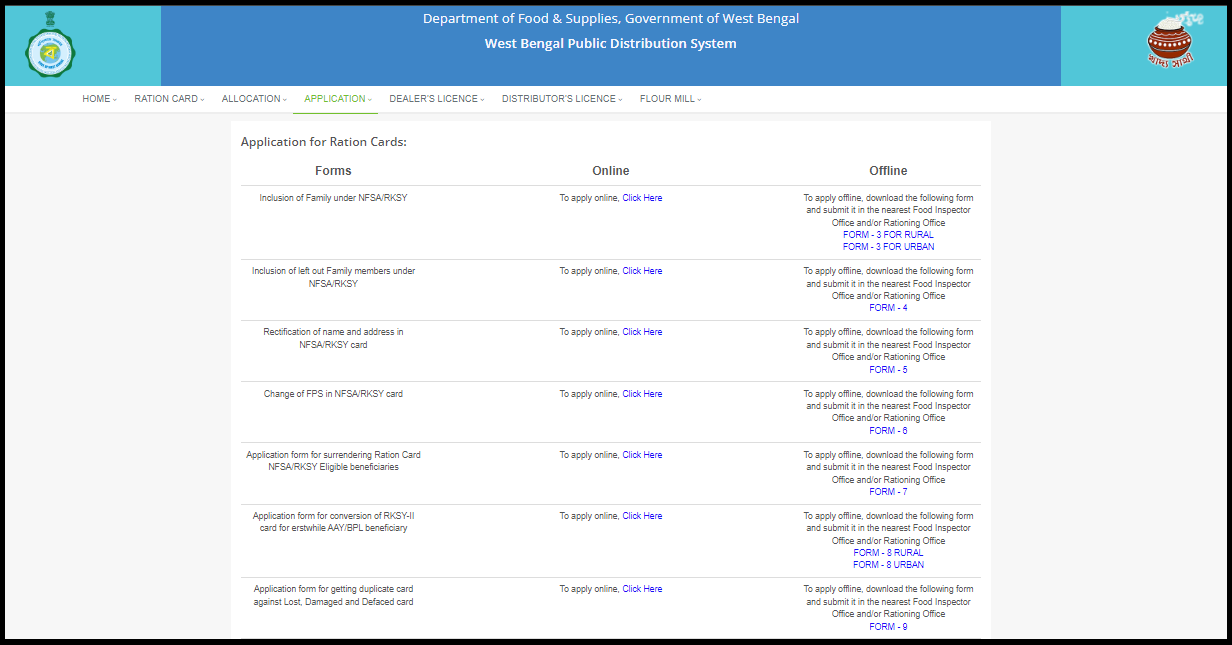Download FORM - 8 RURAL

[888, 553]
